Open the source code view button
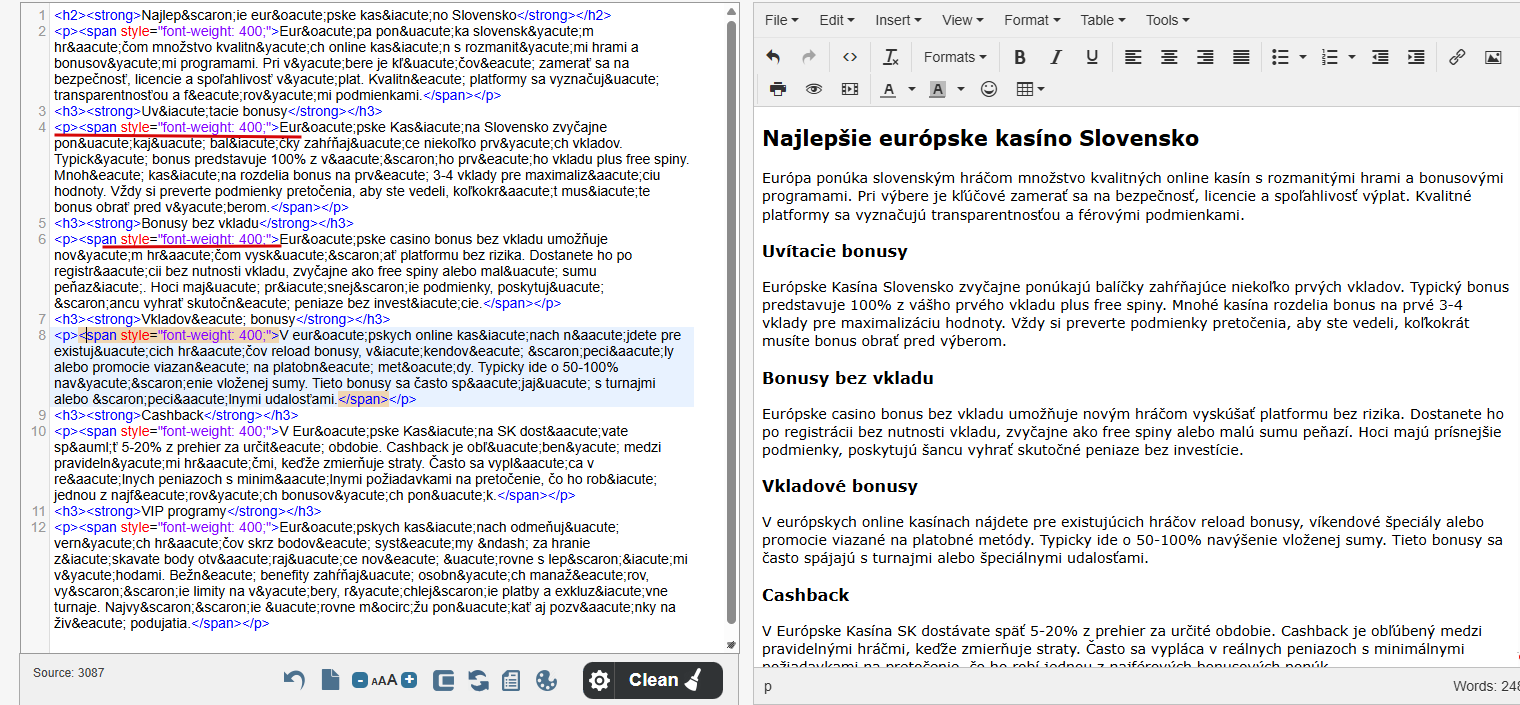This screenshot has height=705, width=1520. coord(849,57)
